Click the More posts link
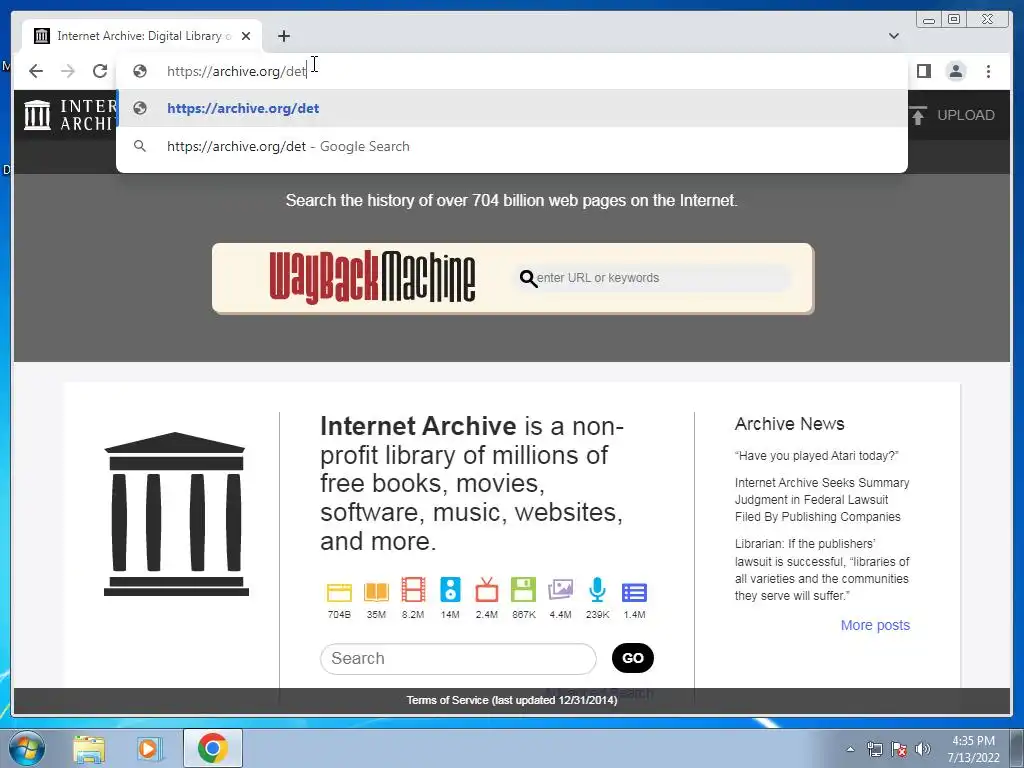The width and height of the screenshot is (1024, 768). click(x=875, y=626)
